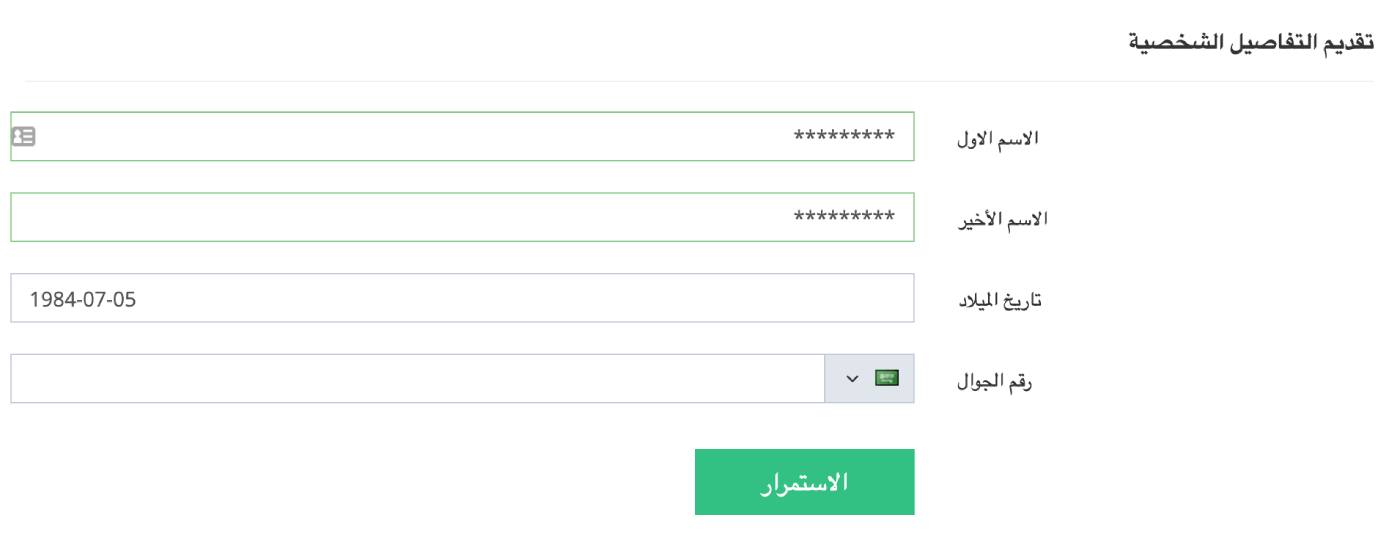1400x534 pixels.
Task: Focus the الاسم الأخير input field
Action: [462, 217]
